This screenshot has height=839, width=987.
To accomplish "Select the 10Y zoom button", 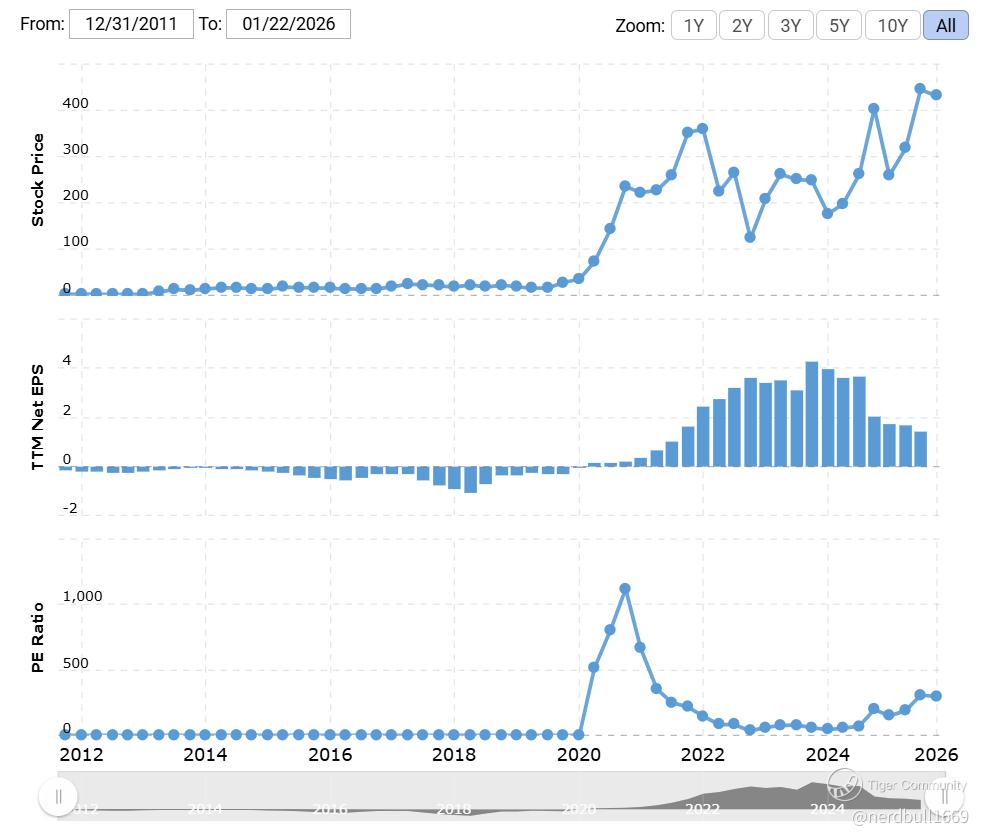I will point(893,26).
